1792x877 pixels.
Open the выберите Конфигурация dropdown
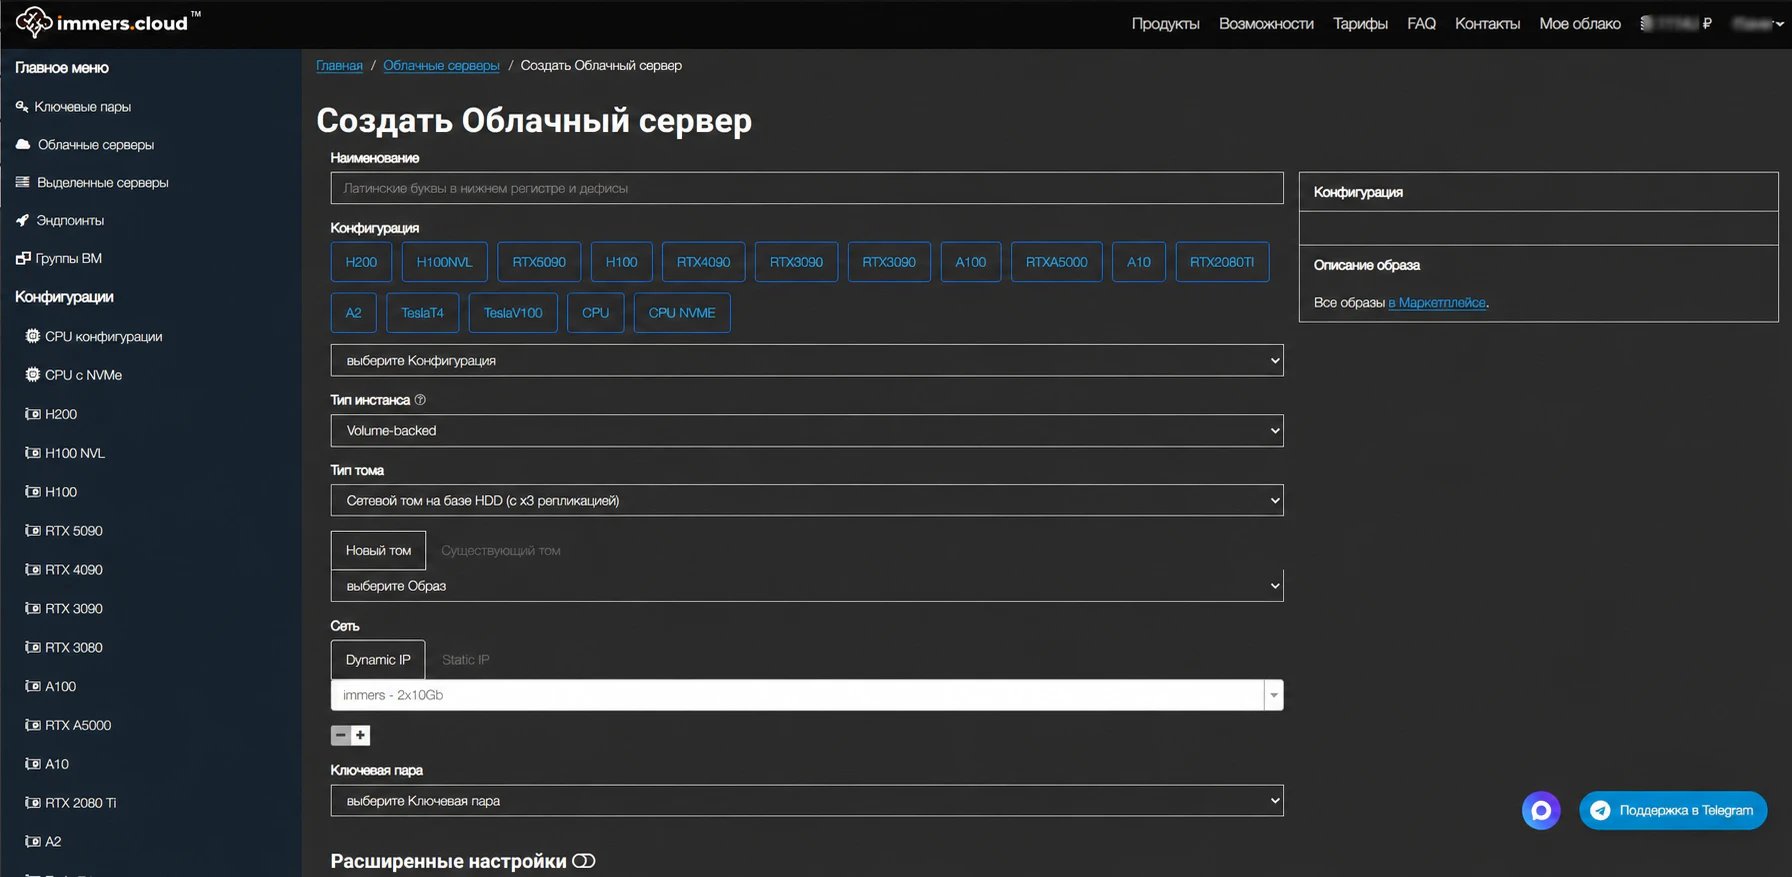click(x=807, y=360)
